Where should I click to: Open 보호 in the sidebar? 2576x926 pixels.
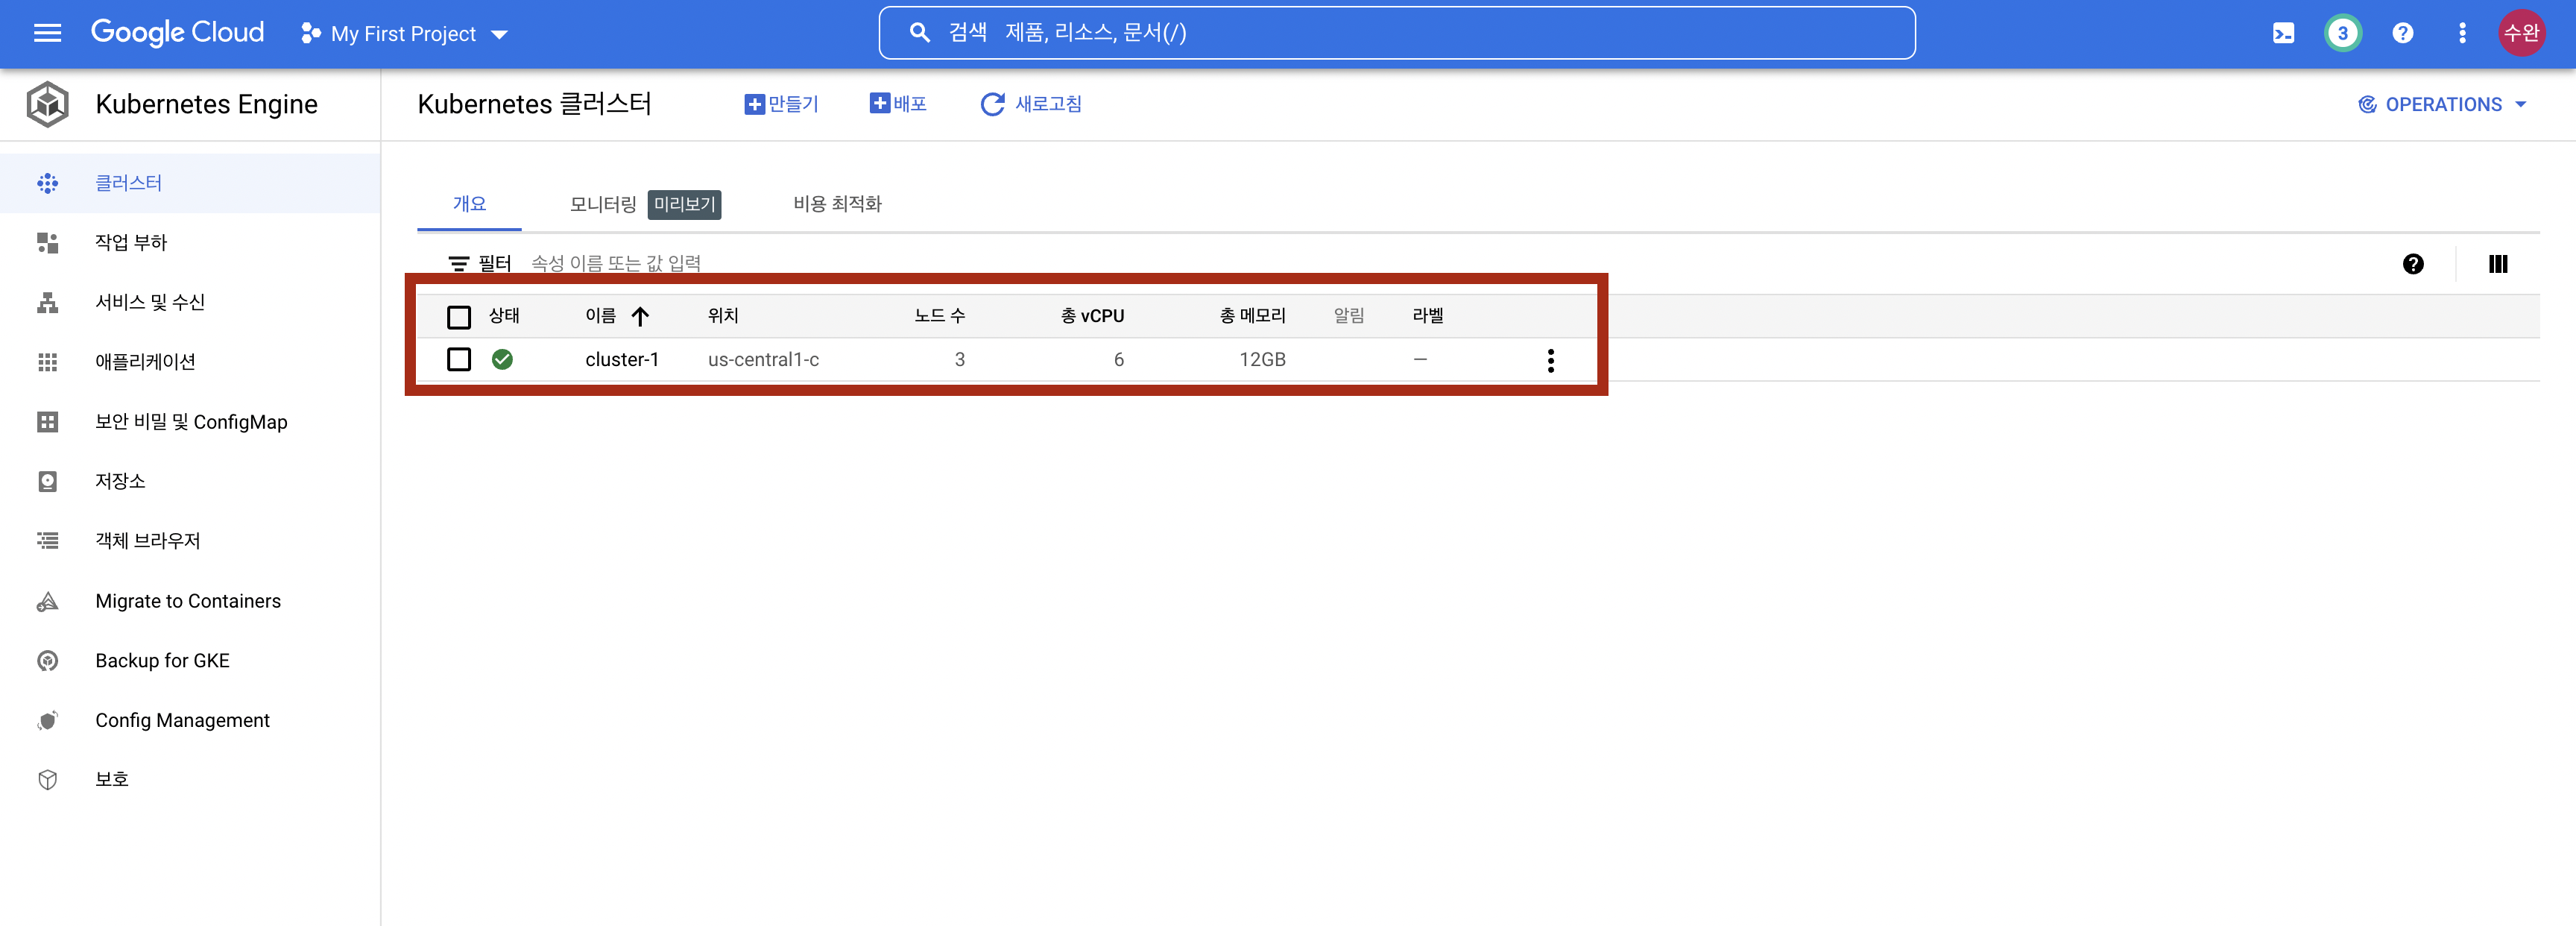tap(190, 779)
